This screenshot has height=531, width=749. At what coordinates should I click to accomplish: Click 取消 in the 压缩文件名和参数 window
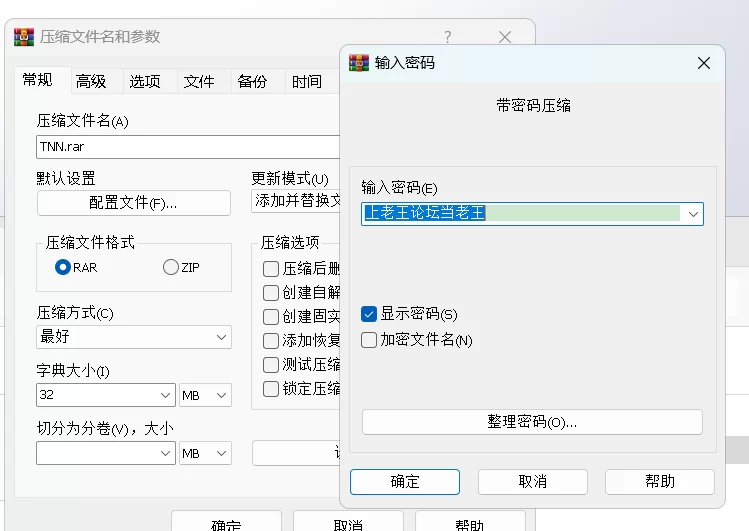(x=348, y=521)
